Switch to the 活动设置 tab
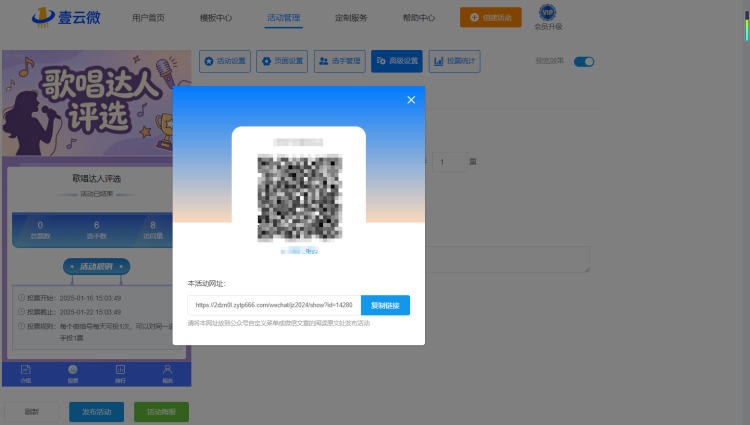 [x=225, y=61]
